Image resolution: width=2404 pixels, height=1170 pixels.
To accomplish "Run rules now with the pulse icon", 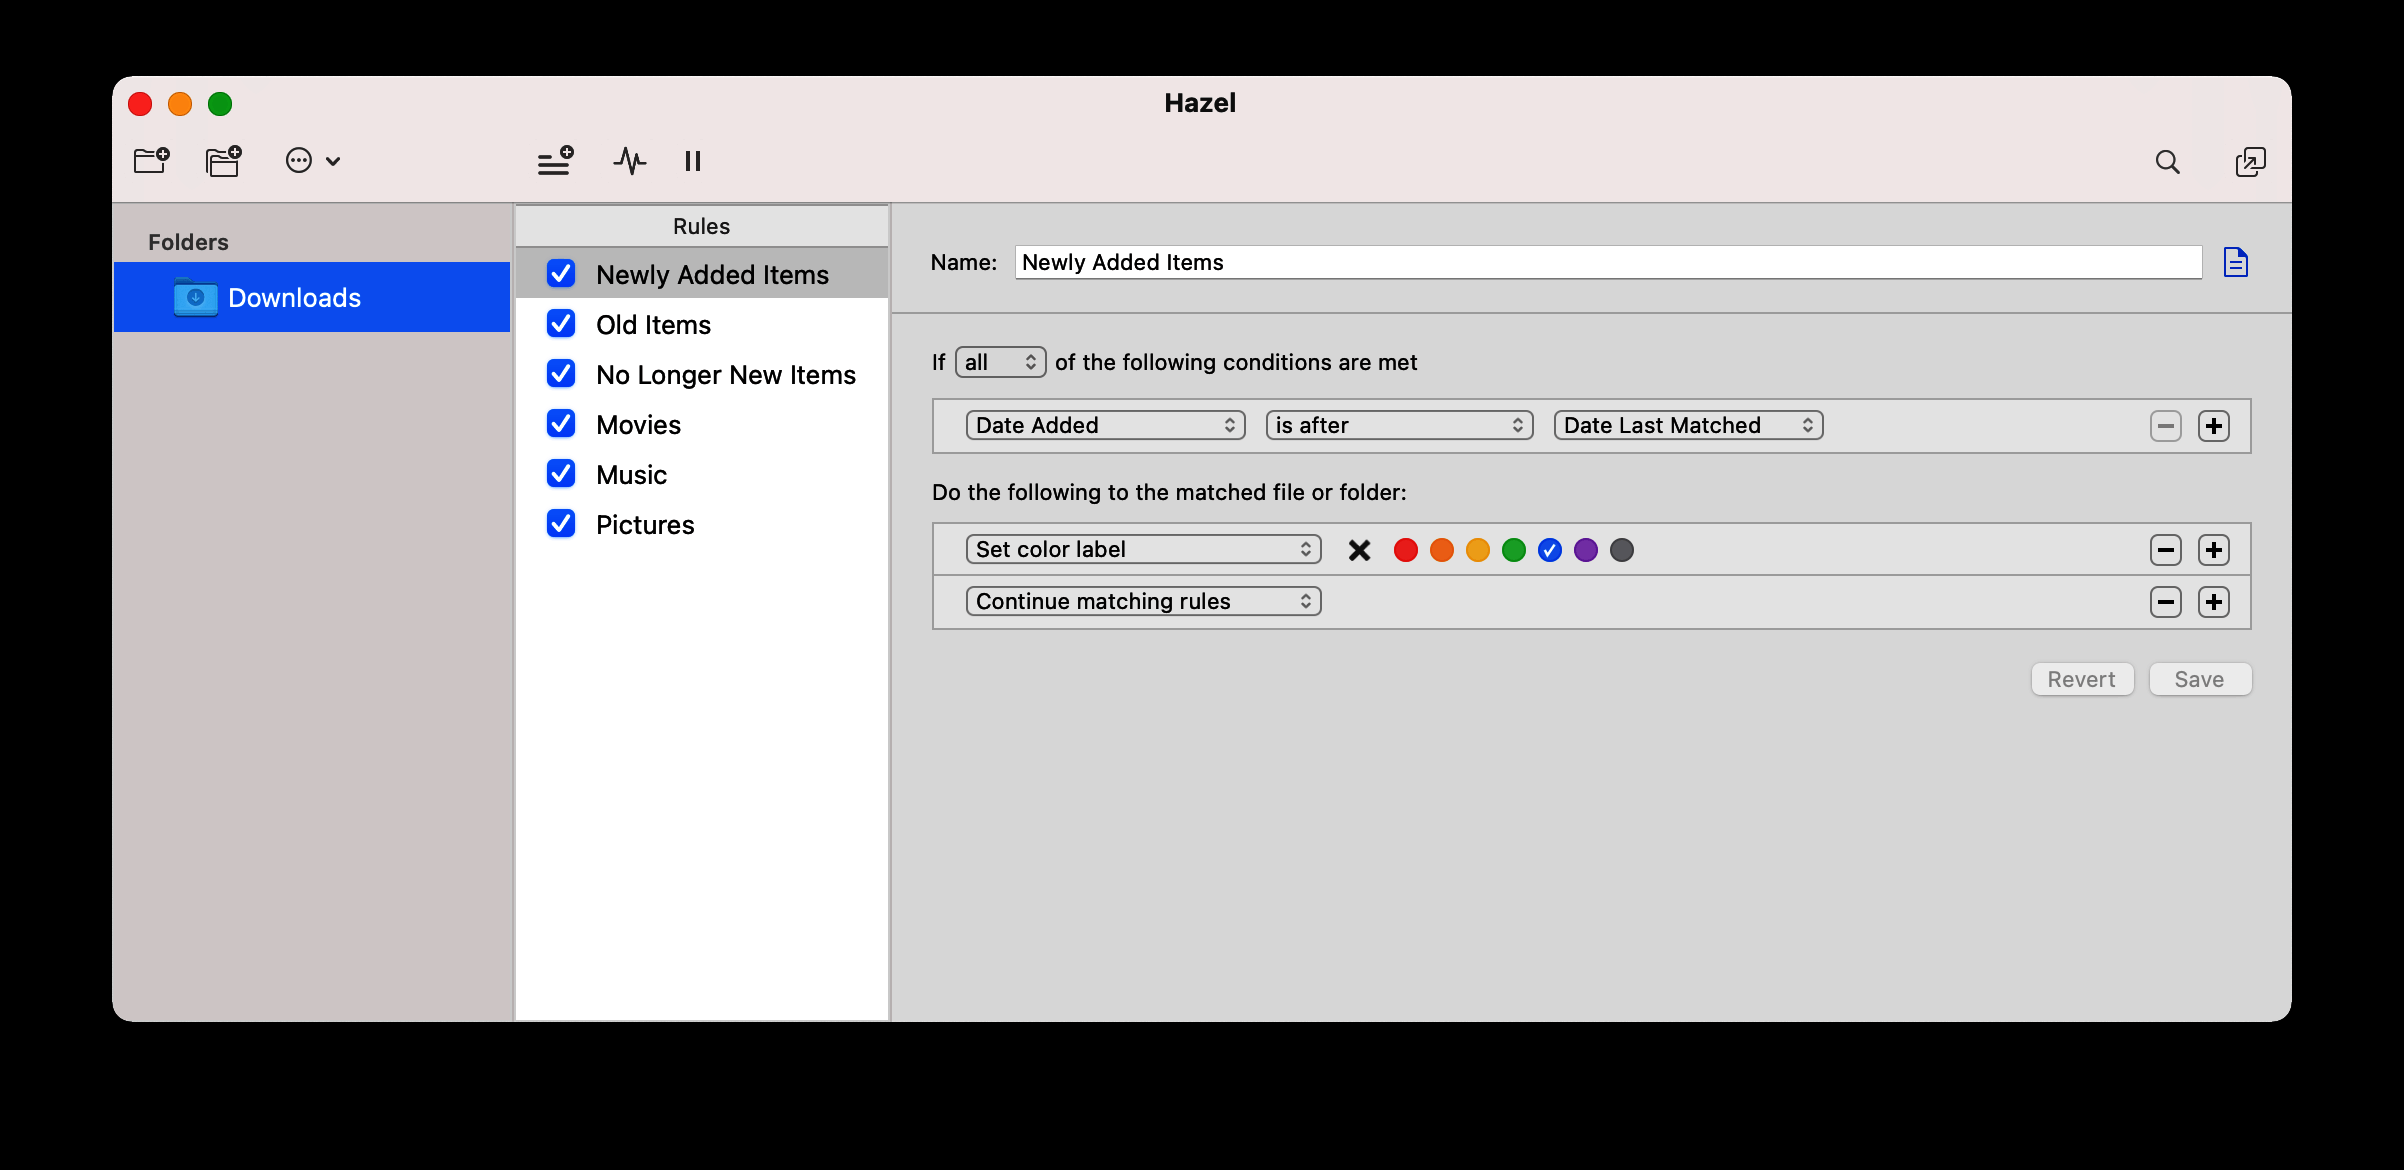I will pos(630,161).
